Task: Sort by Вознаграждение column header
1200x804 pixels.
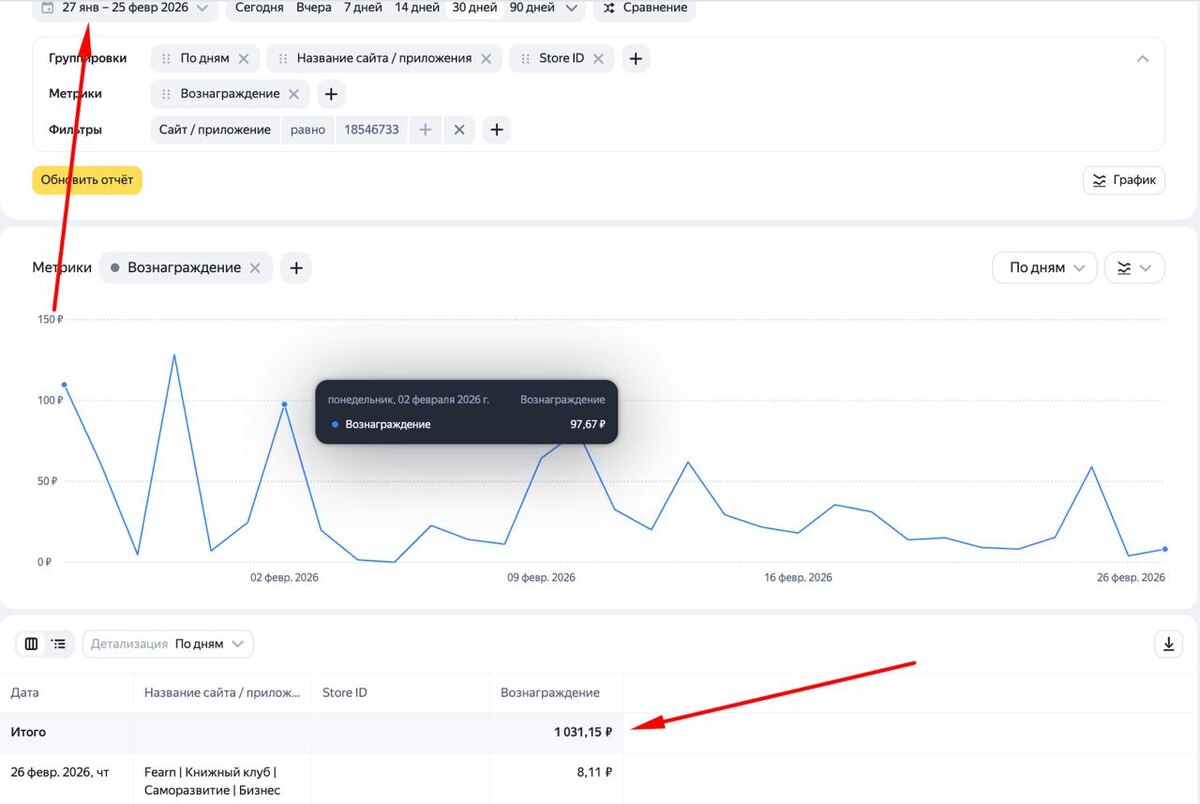Action: tap(550, 692)
